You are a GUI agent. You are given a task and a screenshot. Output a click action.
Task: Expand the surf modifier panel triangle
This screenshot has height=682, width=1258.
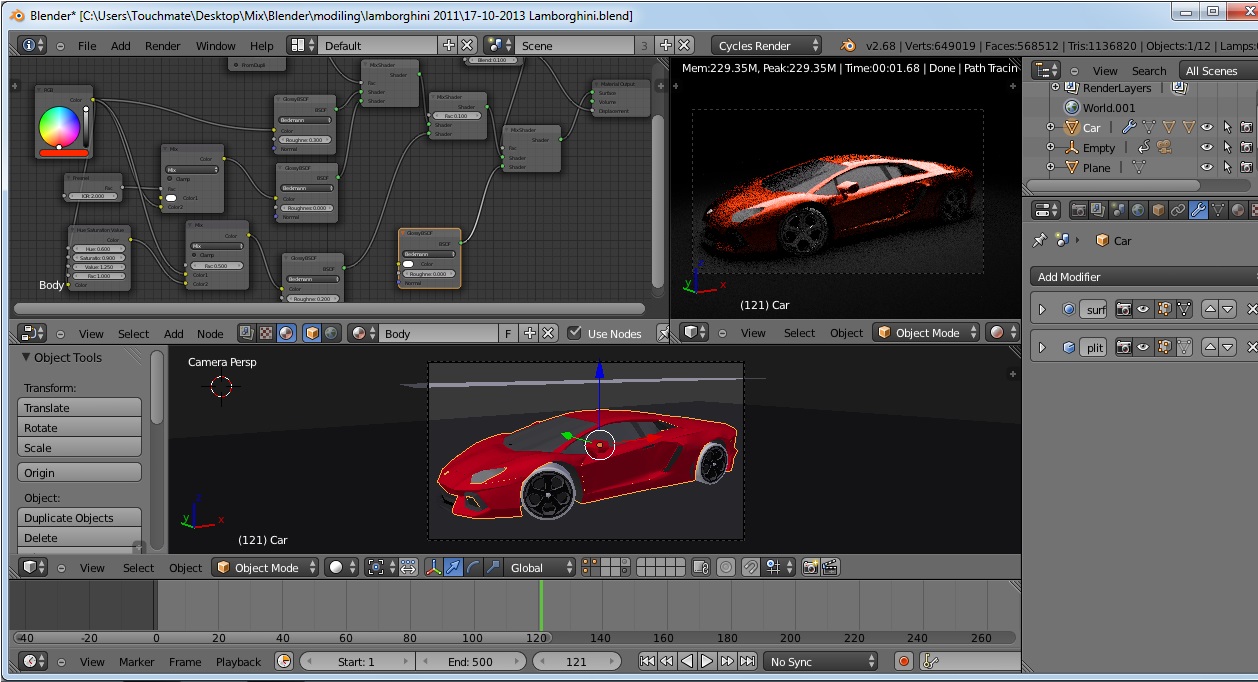pyautogui.click(x=1042, y=309)
